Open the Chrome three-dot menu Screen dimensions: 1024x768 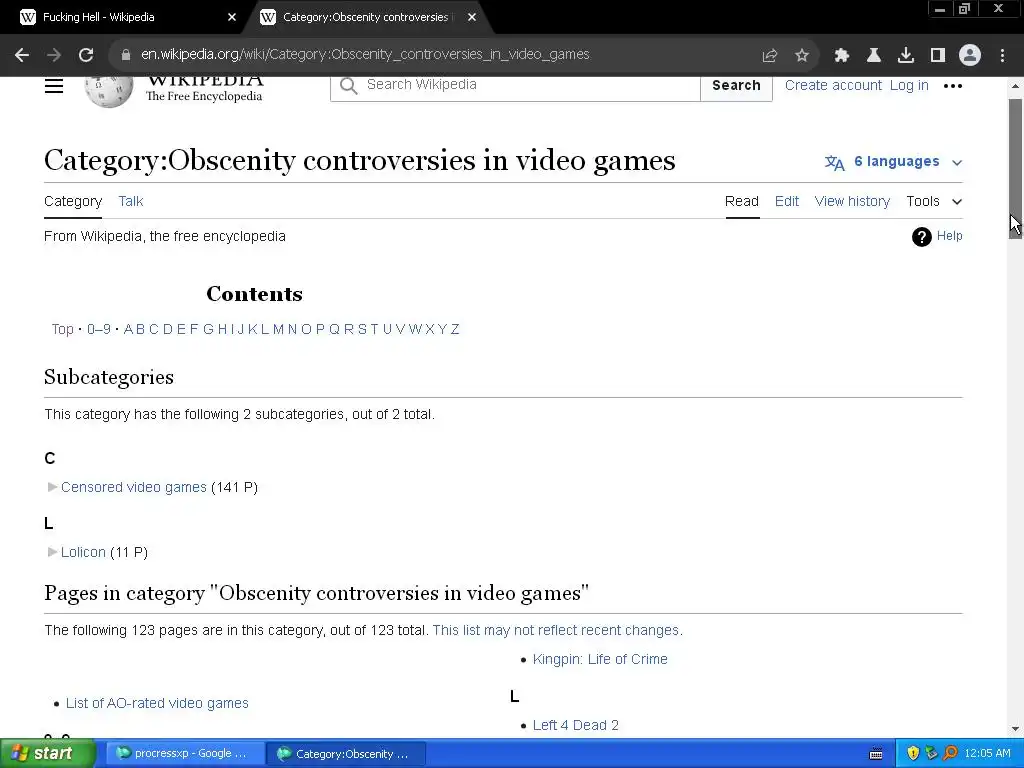(x=1002, y=55)
